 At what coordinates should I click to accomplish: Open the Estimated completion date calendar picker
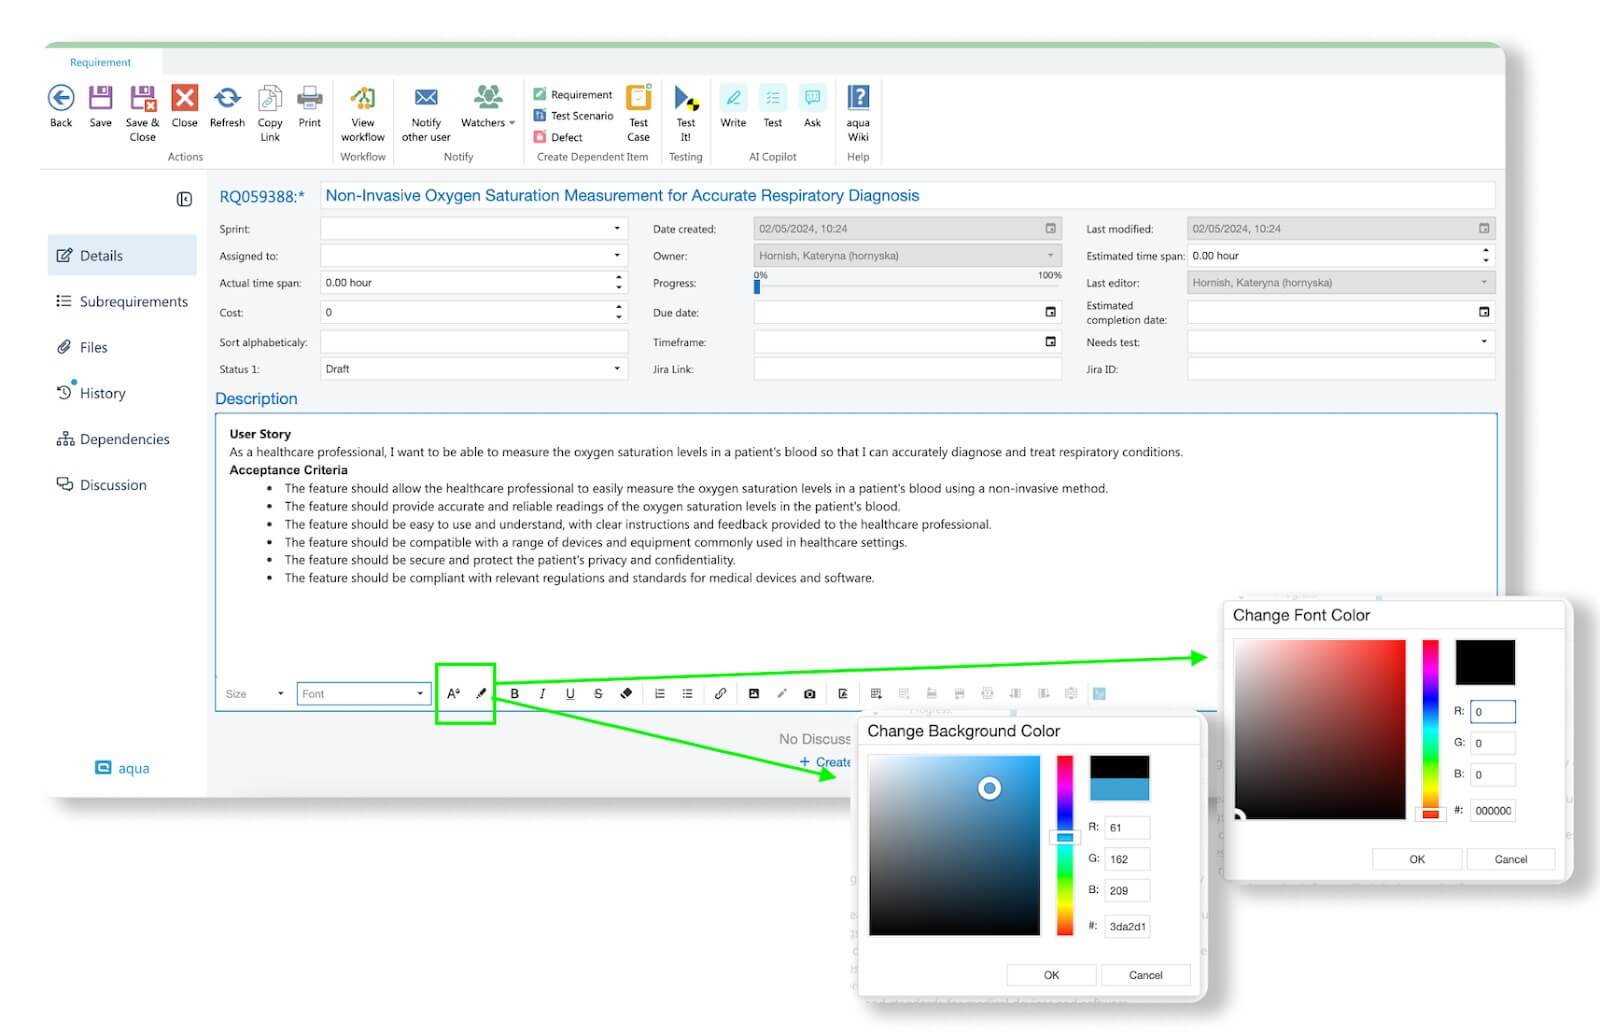(1484, 312)
